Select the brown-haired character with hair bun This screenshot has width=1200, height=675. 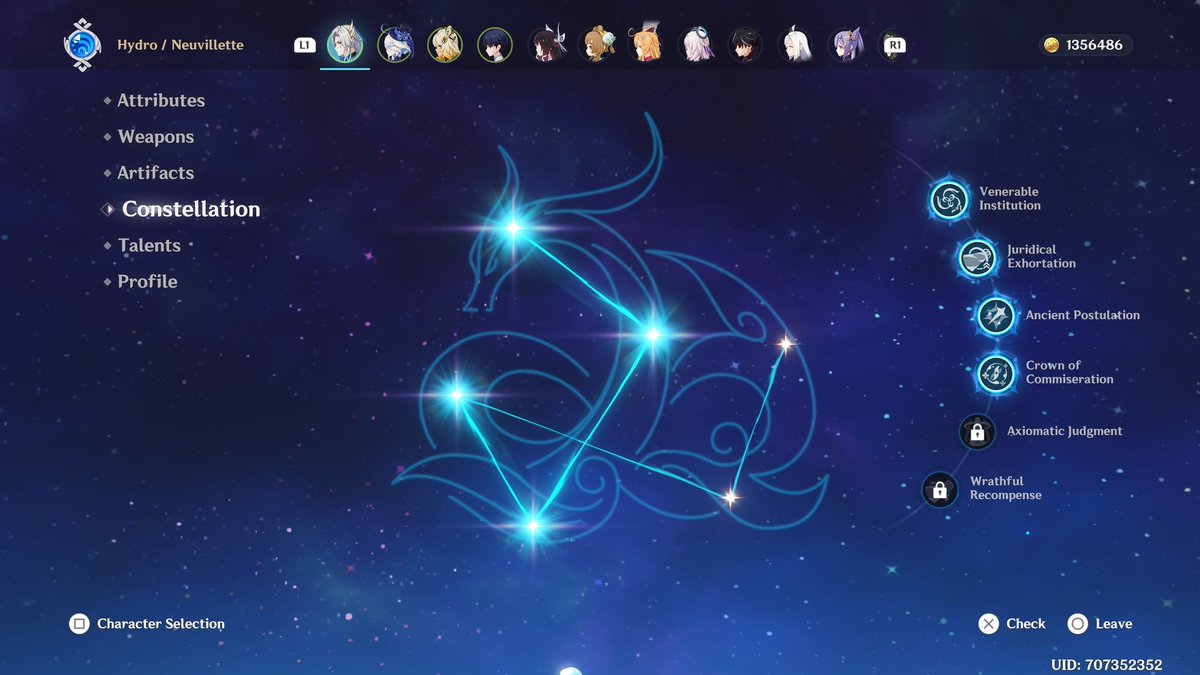596,44
